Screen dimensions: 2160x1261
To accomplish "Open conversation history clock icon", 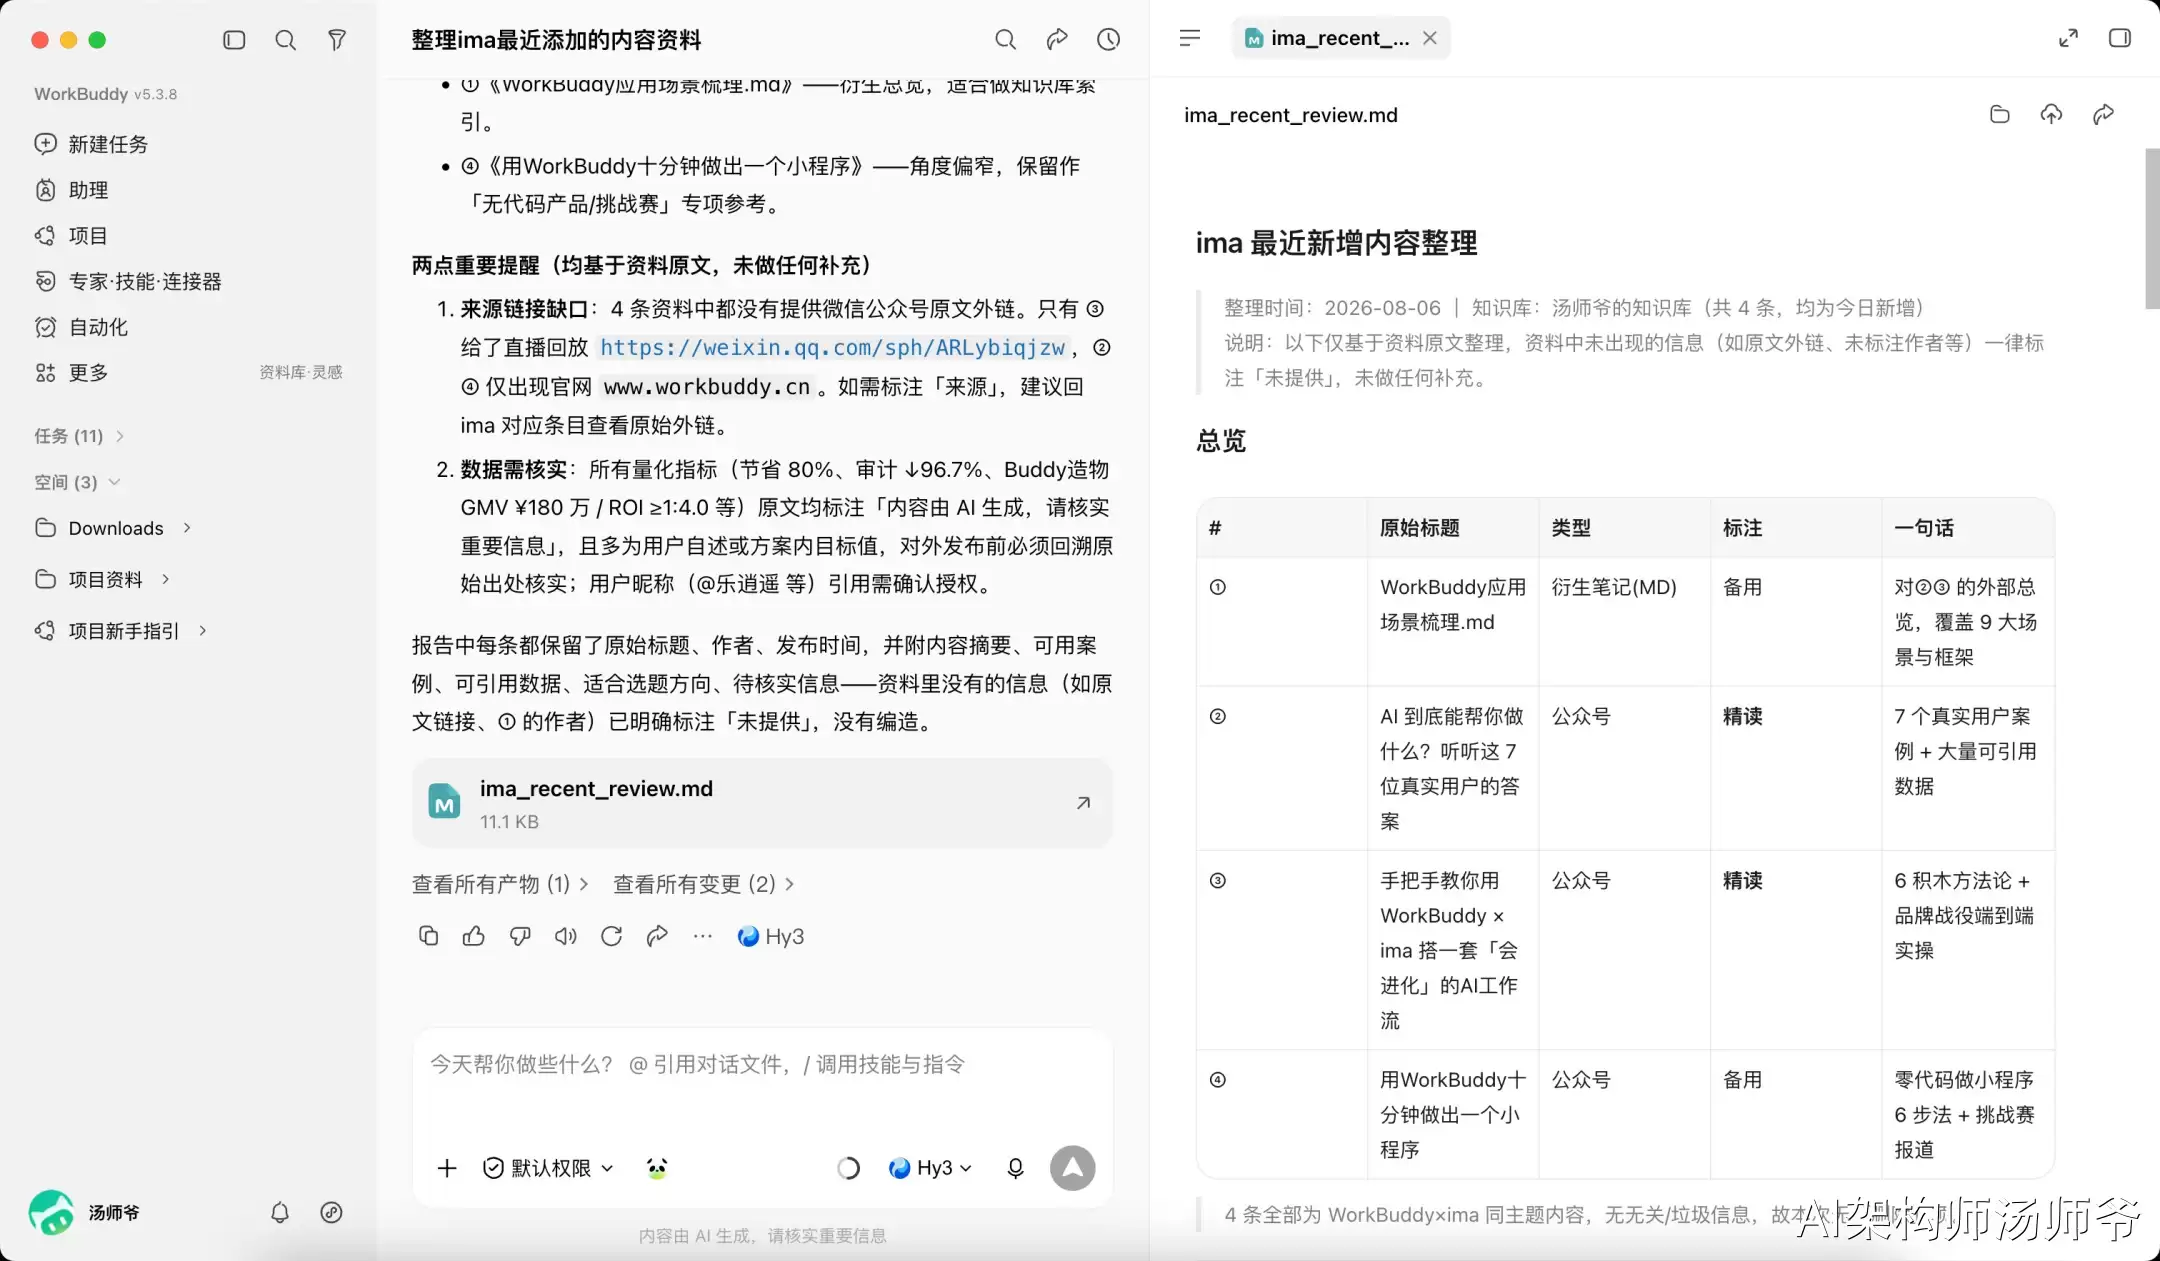I will (1108, 39).
